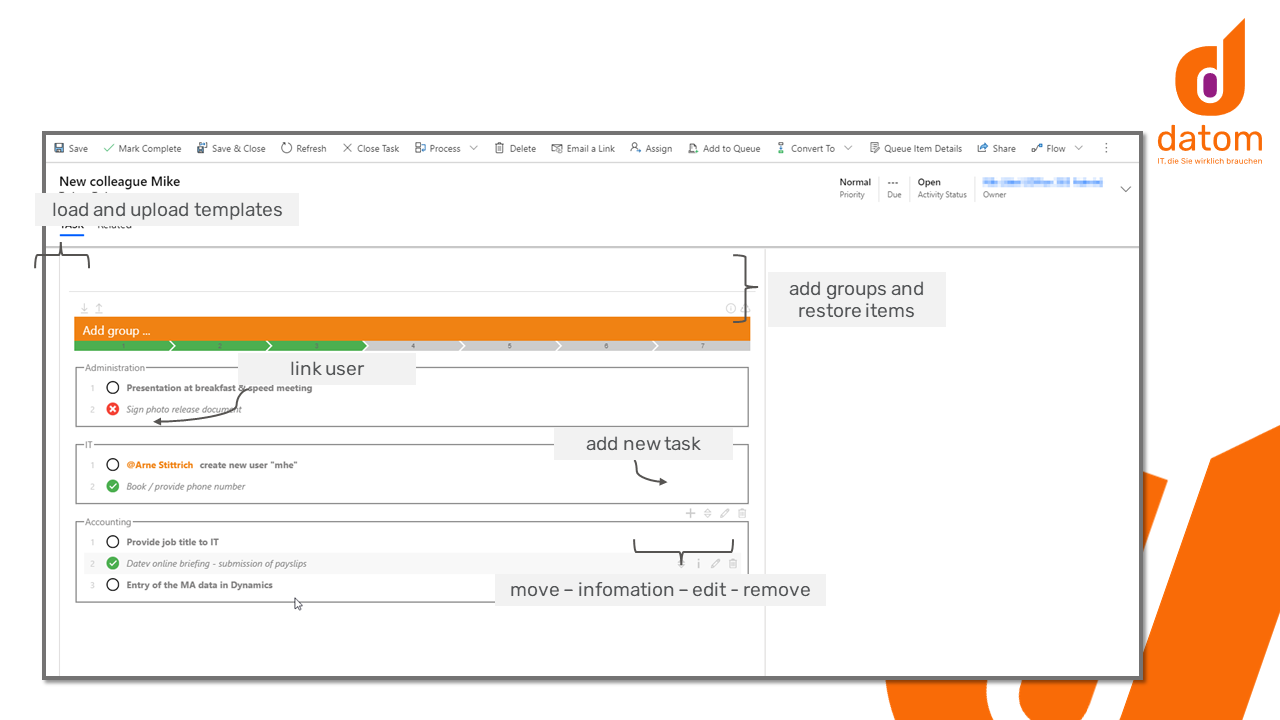Click the info icon above Add group bar
This screenshot has width=1280, height=720.
click(731, 309)
